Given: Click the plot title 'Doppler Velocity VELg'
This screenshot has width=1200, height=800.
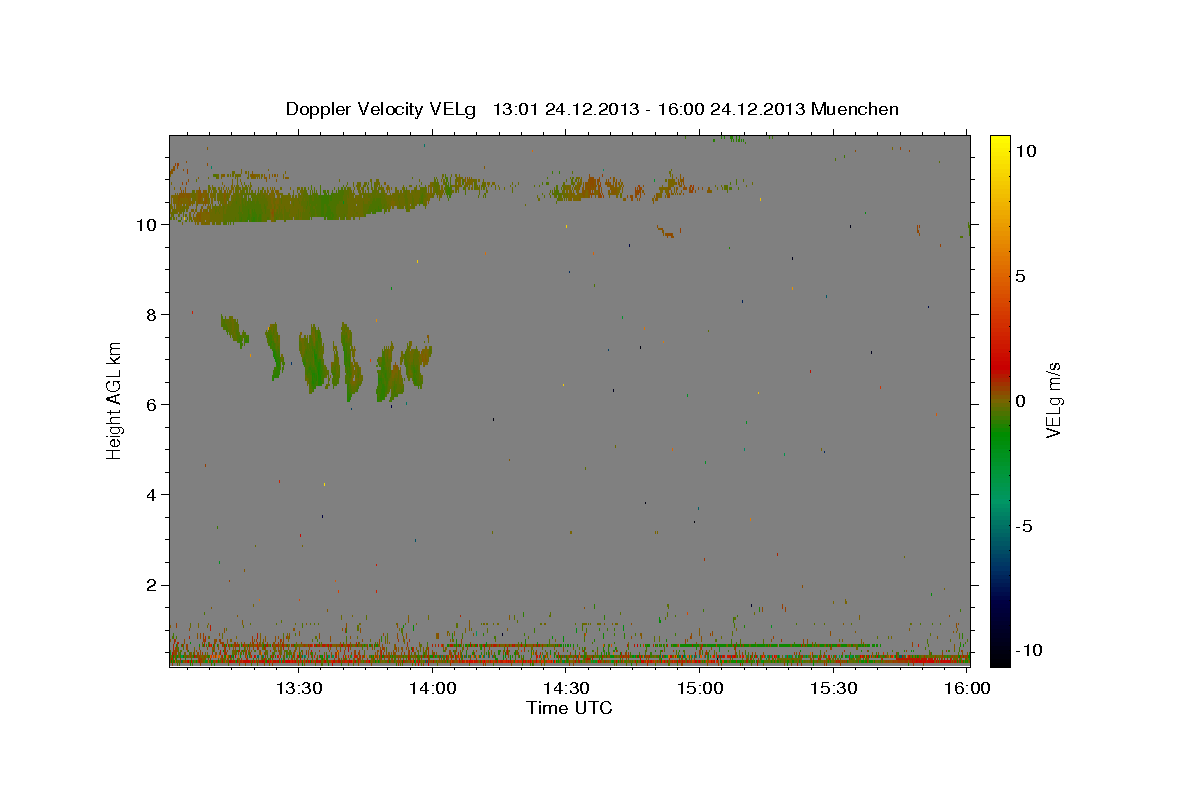Looking at the screenshot, I should (380, 109).
